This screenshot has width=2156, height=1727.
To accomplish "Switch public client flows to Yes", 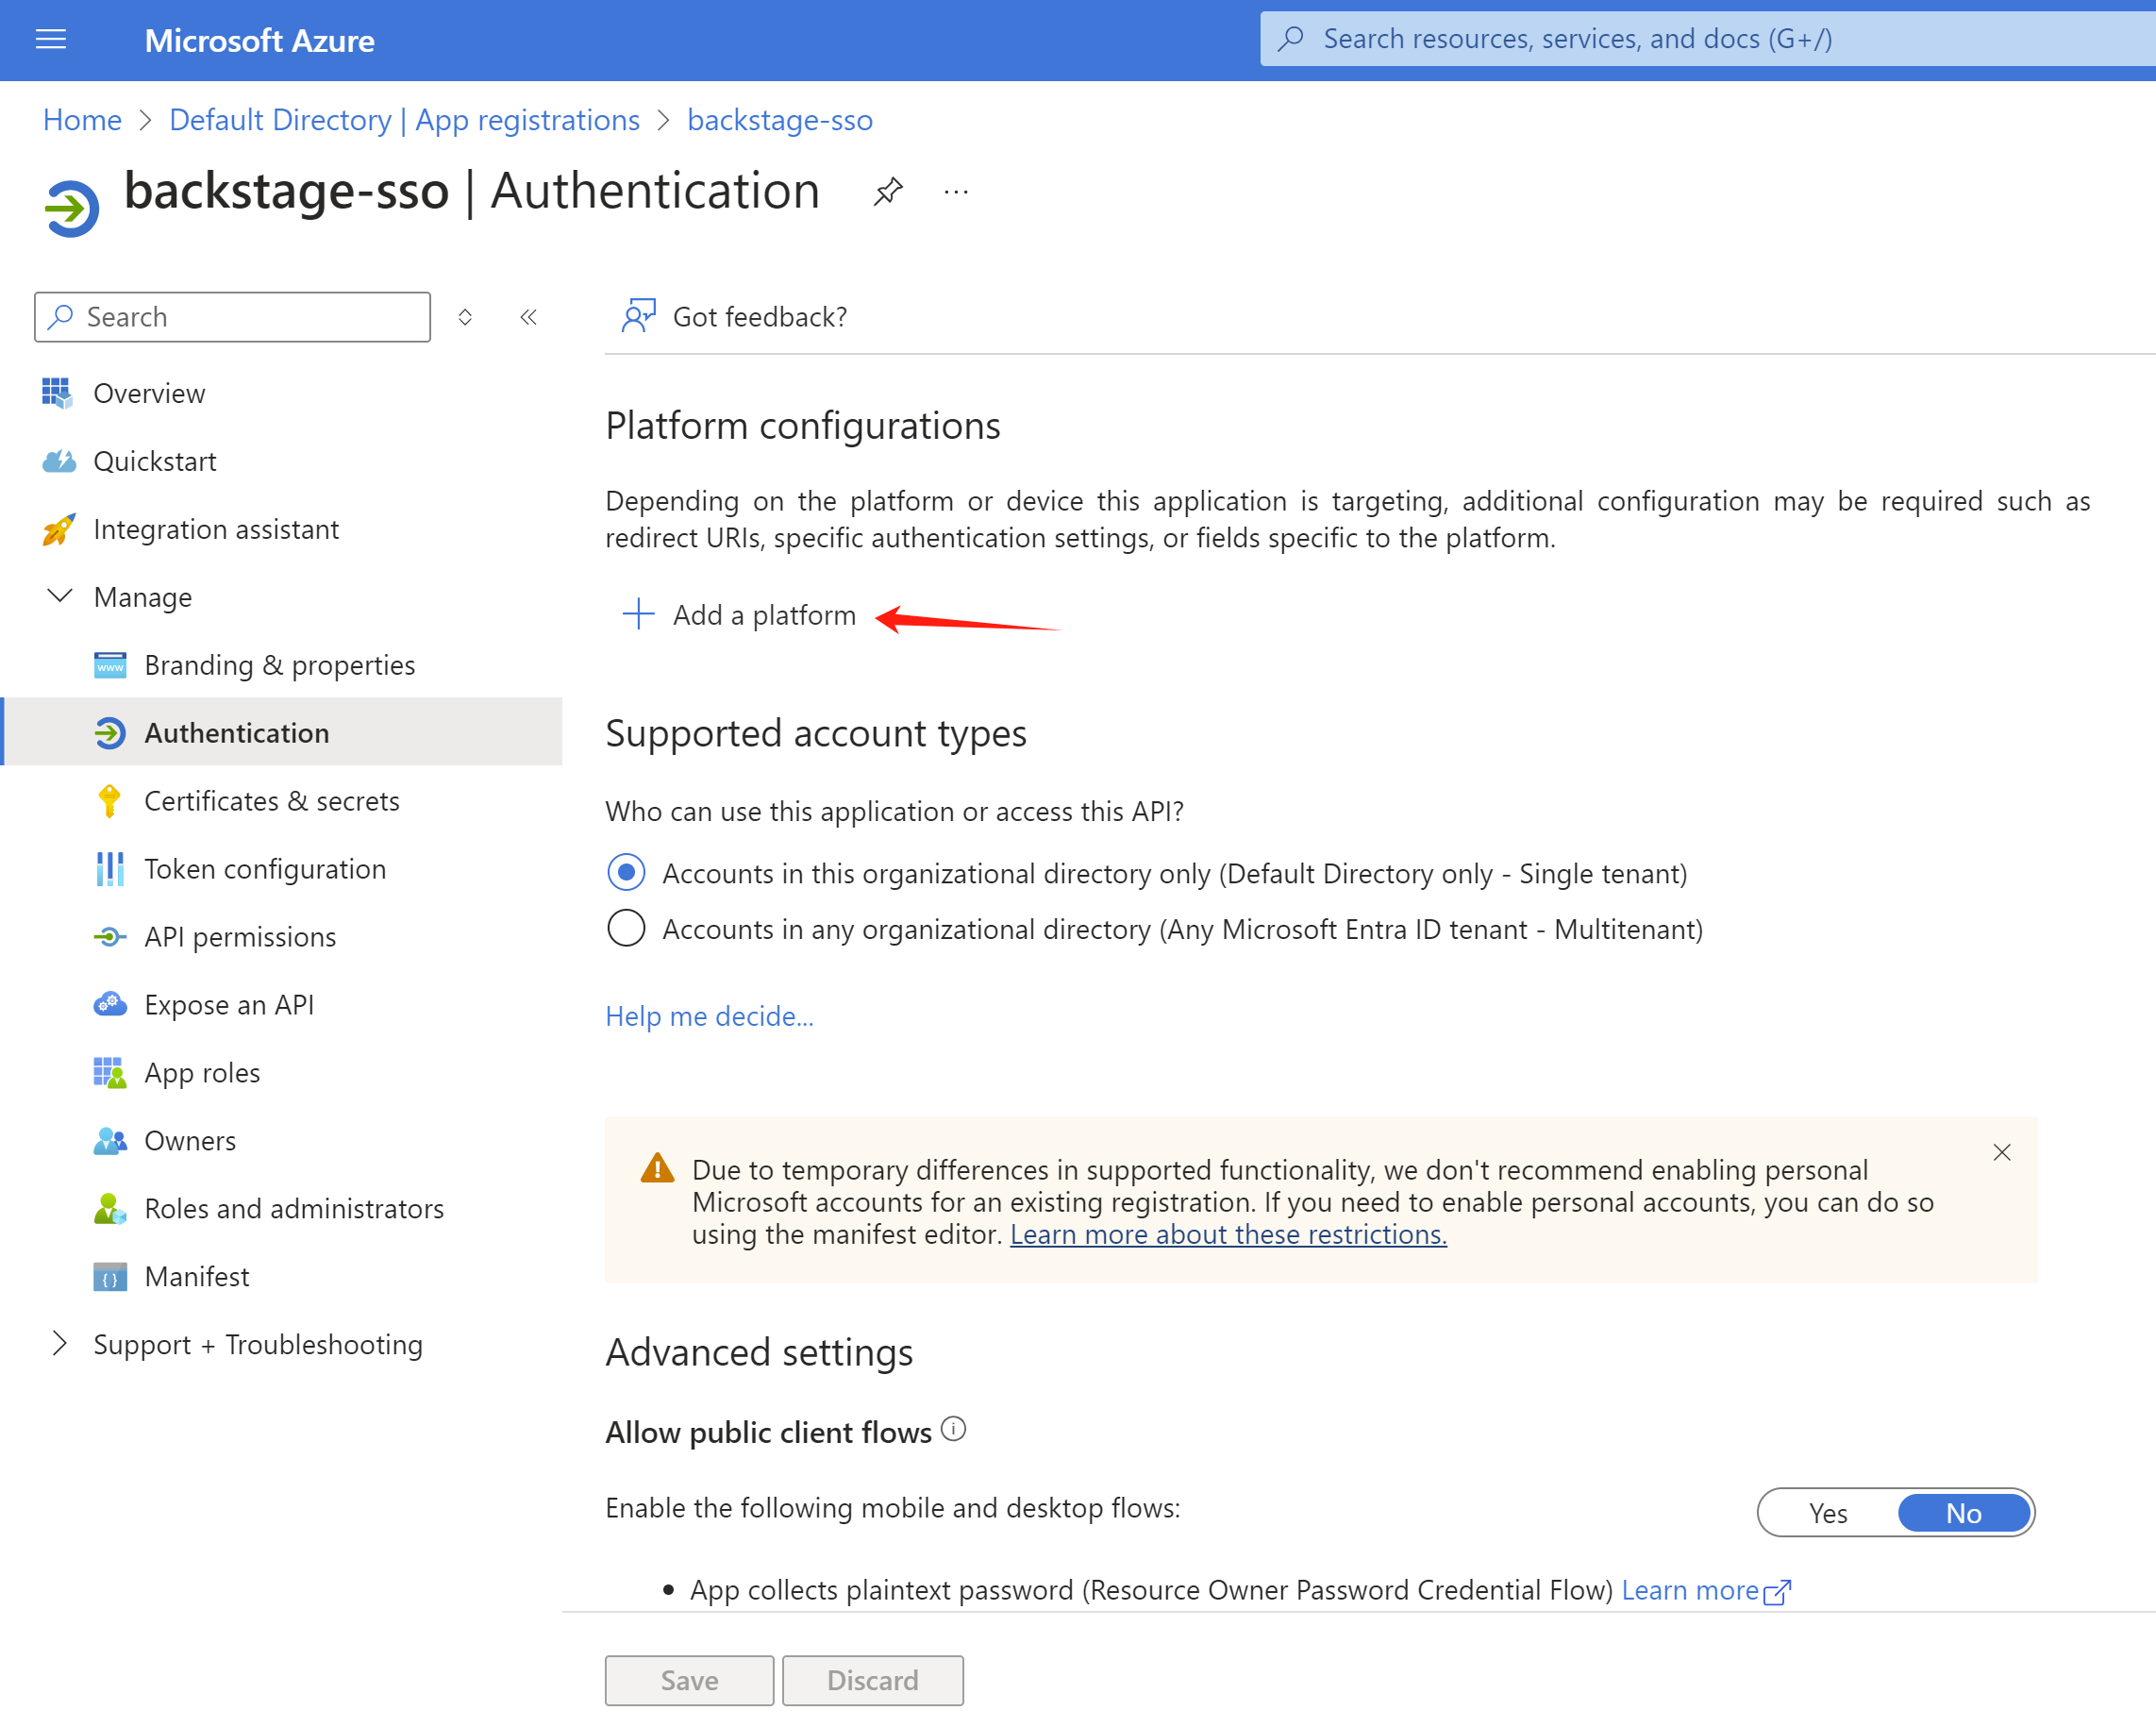I will pyautogui.click(x=1827, y=1513).
